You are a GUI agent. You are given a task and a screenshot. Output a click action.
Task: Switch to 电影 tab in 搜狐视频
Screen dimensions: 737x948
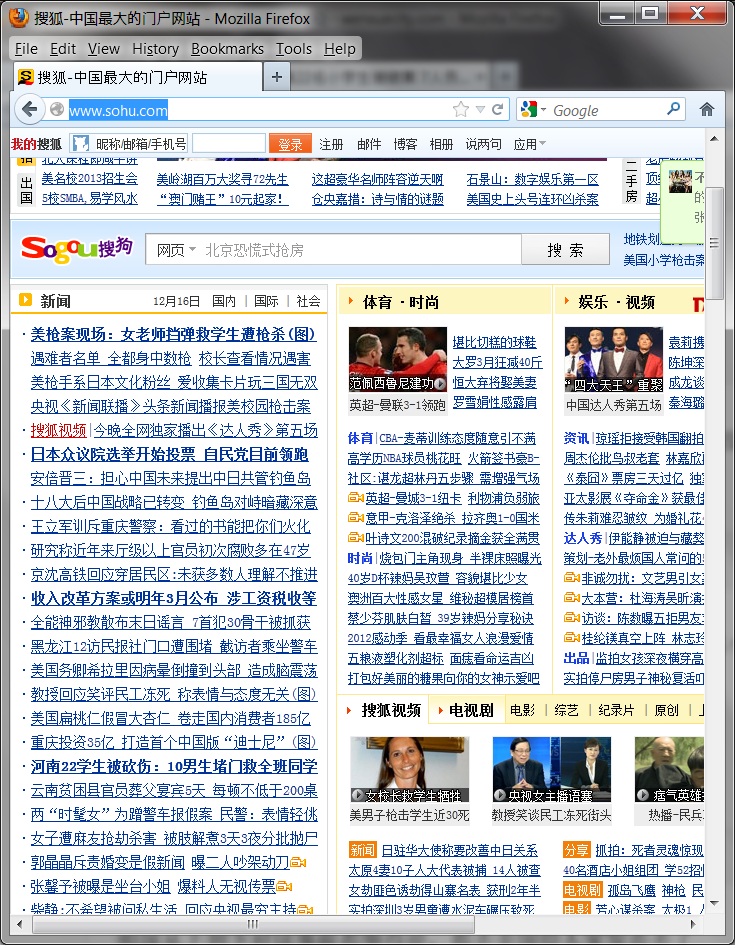(x=522, y=710)
